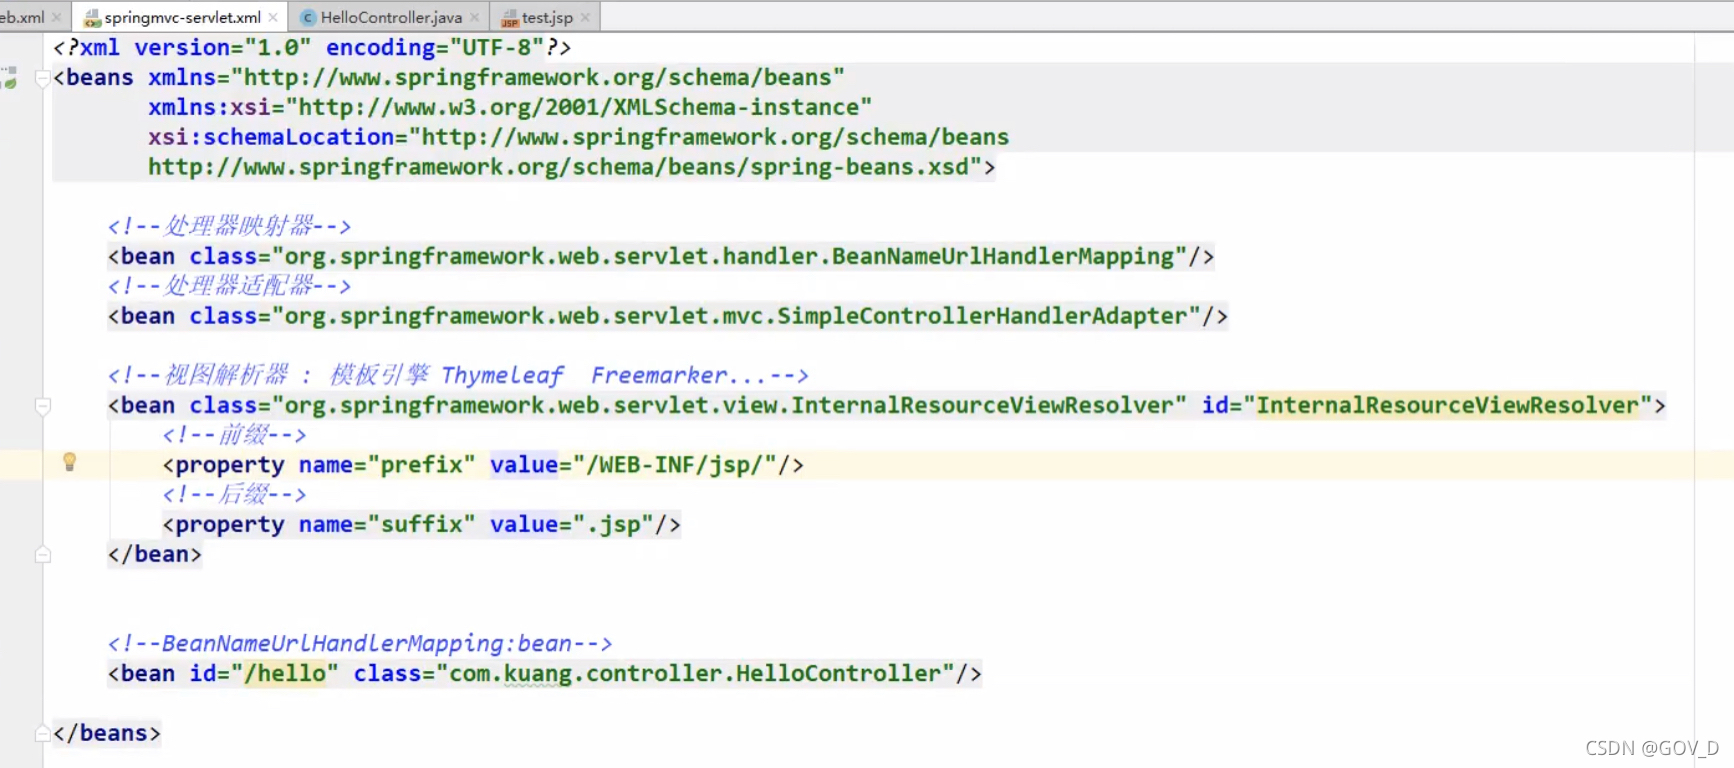The image size is (1734, 768).
Task: Click the yellow intention lightbulb
Action: click(69, 461)
